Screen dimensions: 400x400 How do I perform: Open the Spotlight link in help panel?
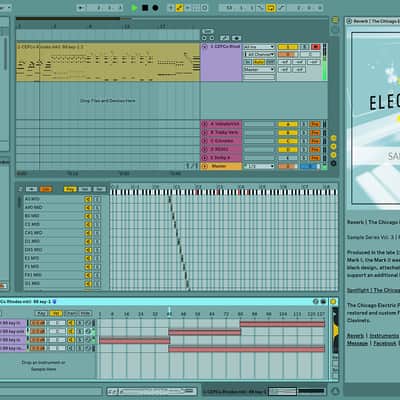pyautogui.click(x=373, y=290)
